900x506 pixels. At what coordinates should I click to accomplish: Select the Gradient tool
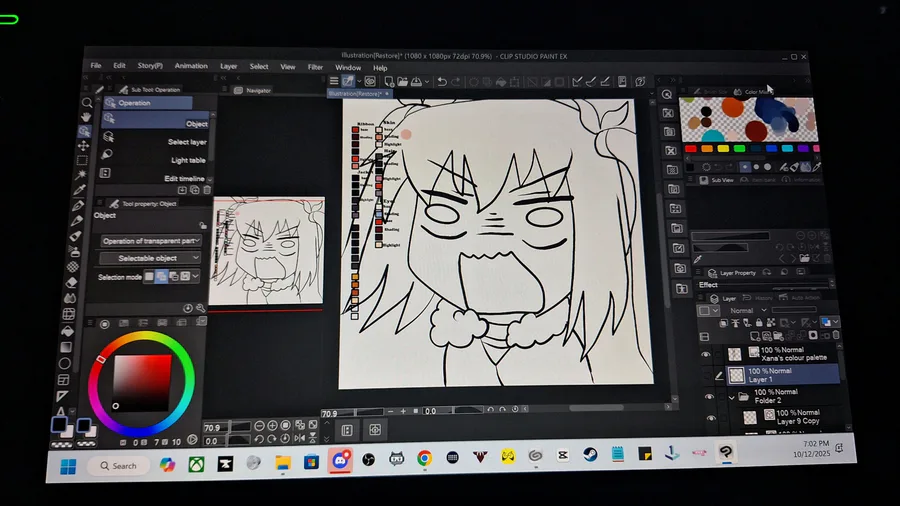pyautogui.click(x=67, y=347)
